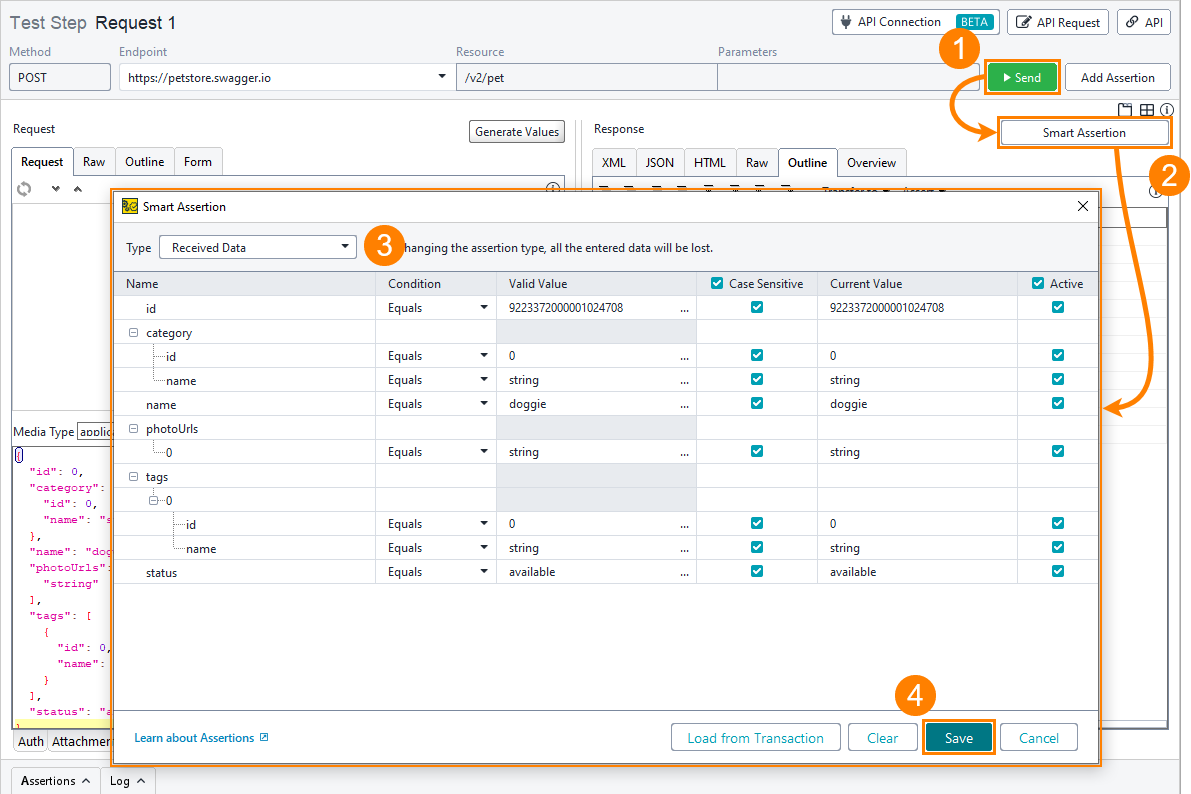Toggle the Active header checkbox

(1038, 283)
